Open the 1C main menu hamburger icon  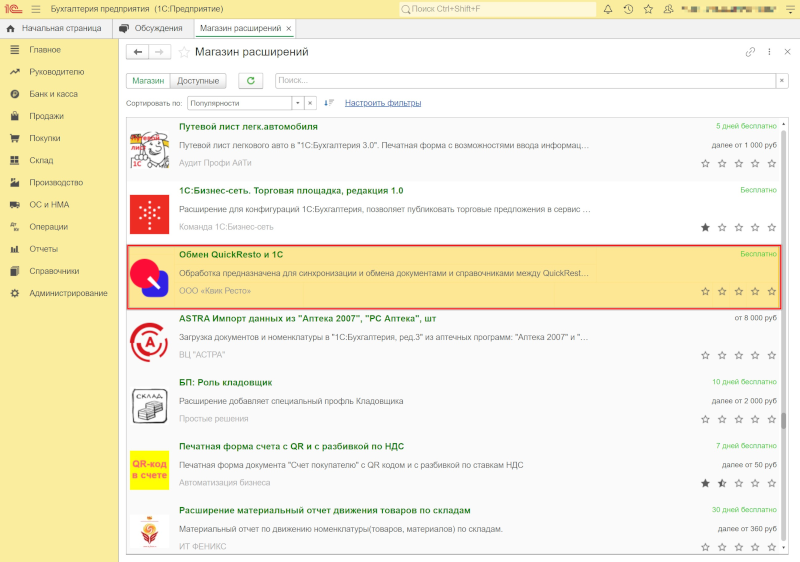36,9
